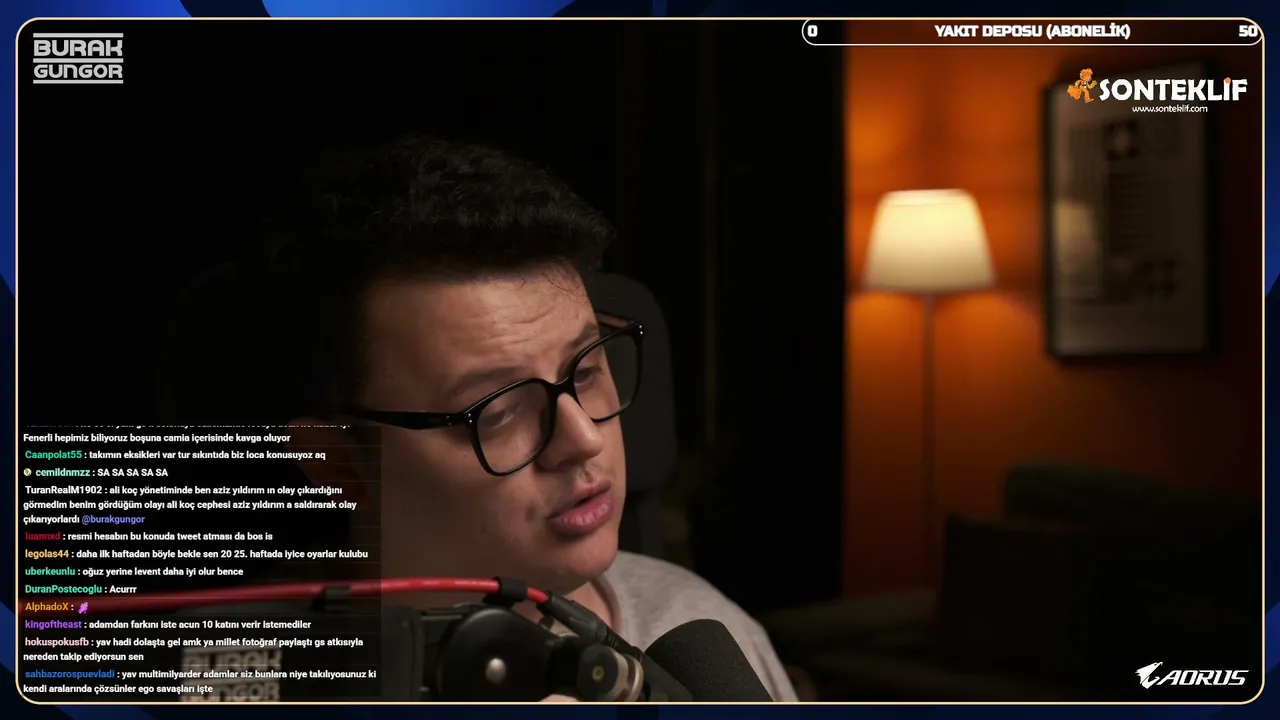Select chat username cemildnmzz
The width and height of the screenshot is (1280, 720).
(63, 472)
